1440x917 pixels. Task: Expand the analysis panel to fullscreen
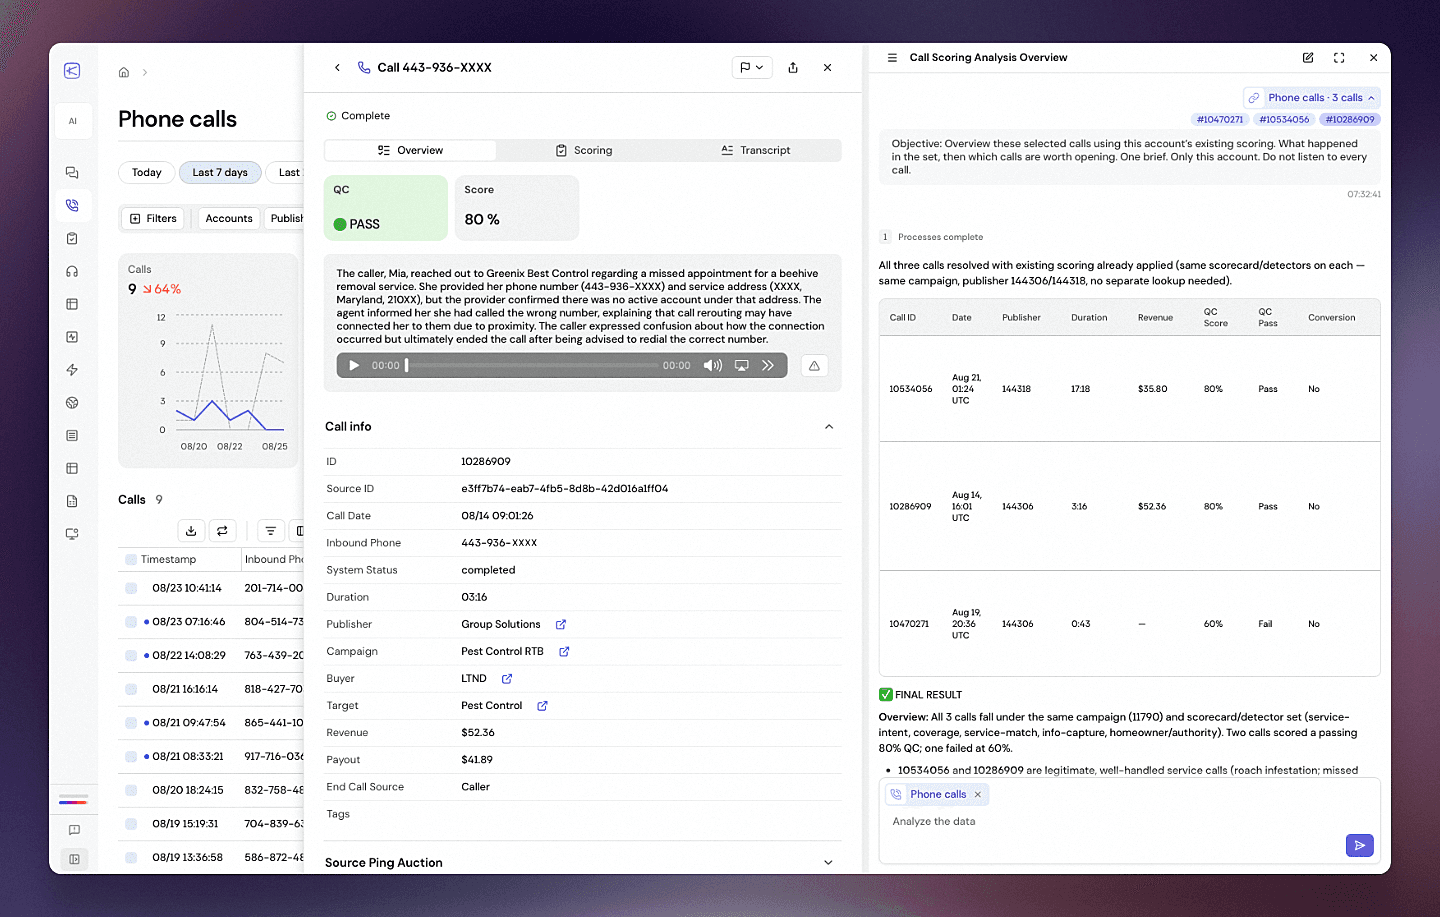[1339, 58]
